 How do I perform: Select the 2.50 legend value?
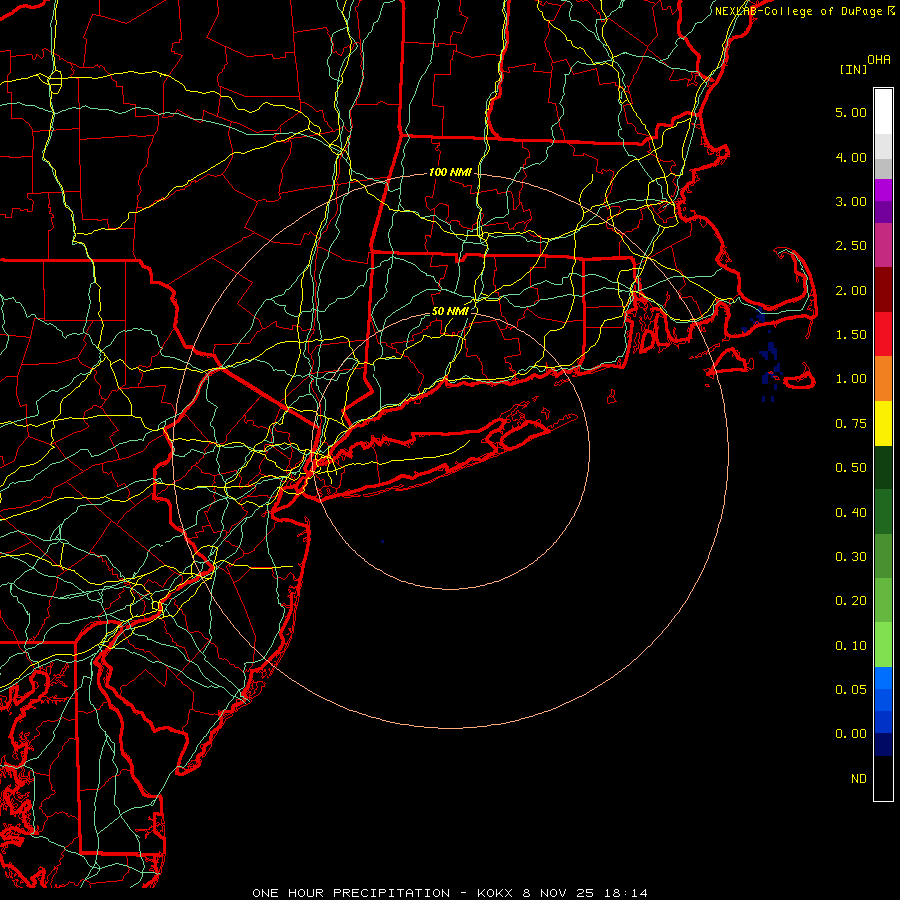[851, 246]
